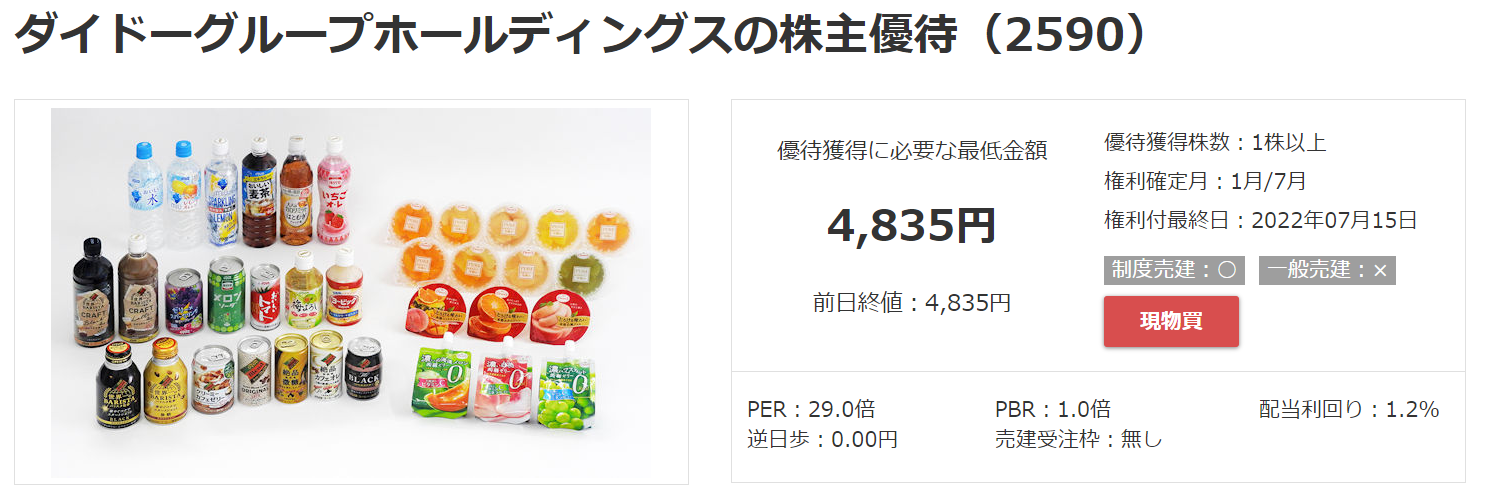Click the red 現物買 button

[x=1171, y=322]
